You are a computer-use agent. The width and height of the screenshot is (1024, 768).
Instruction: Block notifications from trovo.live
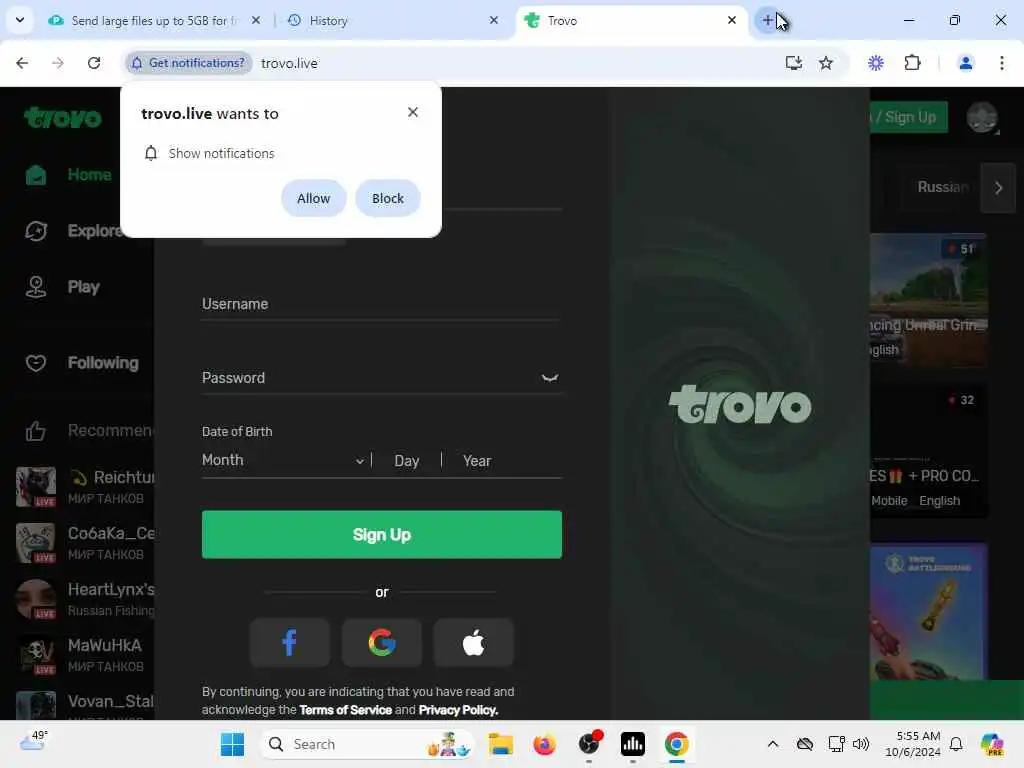tap(388, 199)
